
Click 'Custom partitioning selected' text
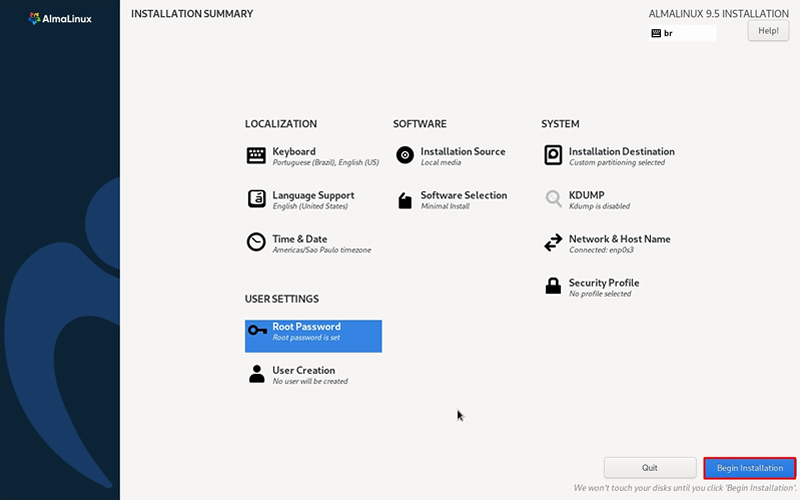click(617, 163)
